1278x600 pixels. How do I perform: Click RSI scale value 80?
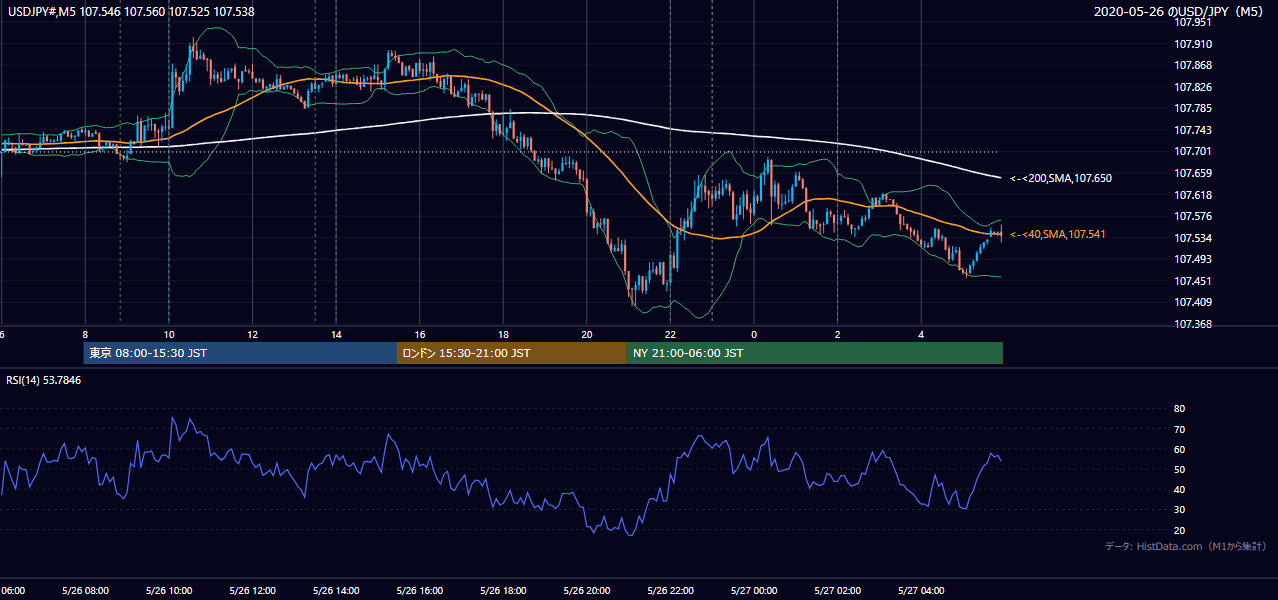[x=1180, y=409]
